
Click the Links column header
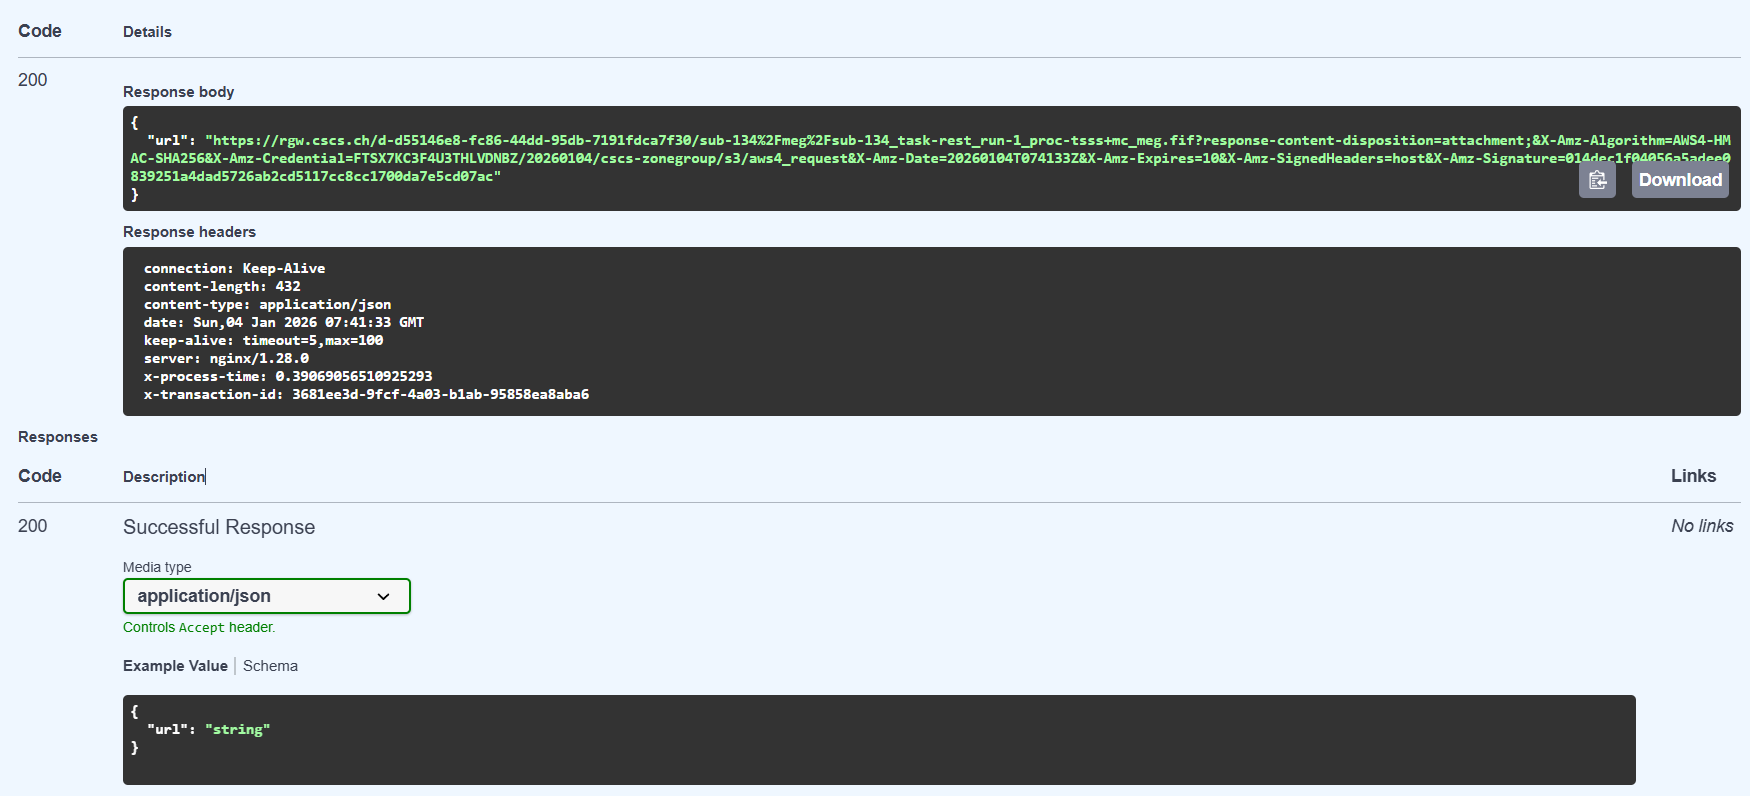pyautogui.click(x=1693, y=476)
